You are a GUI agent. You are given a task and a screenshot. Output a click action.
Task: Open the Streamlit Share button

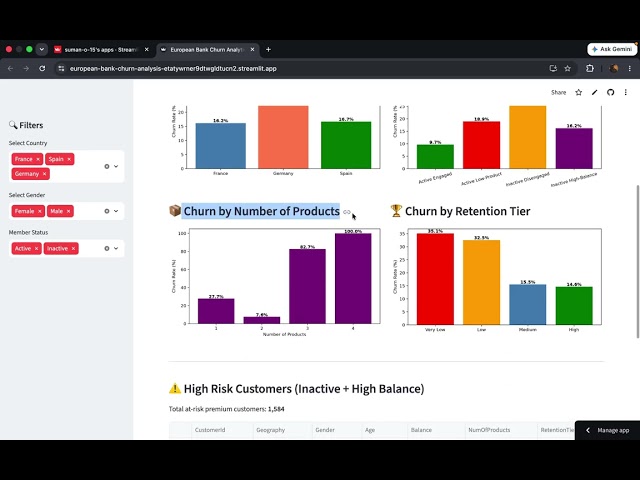pyautogui.click(x=558, y=92)
